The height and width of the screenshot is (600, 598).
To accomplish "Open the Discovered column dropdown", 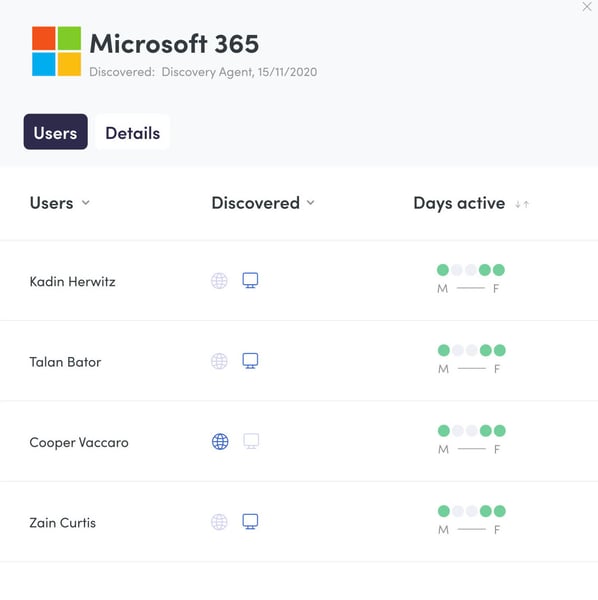I will 311,202.
